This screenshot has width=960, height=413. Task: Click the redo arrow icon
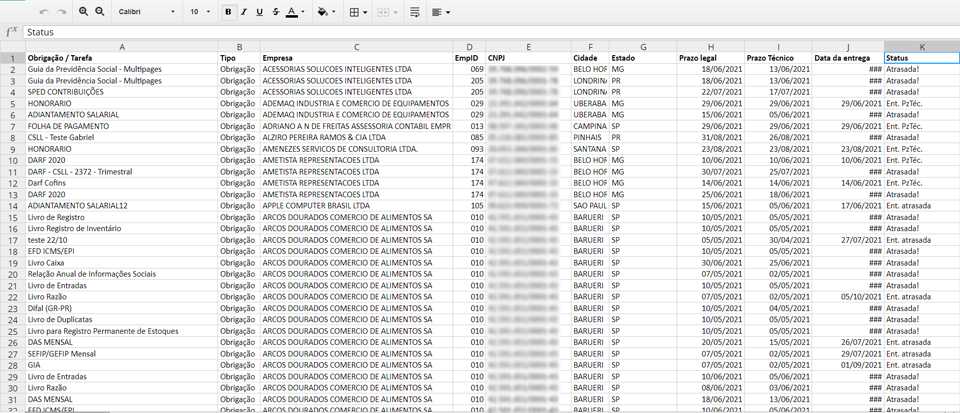click(x=62, y=12)
